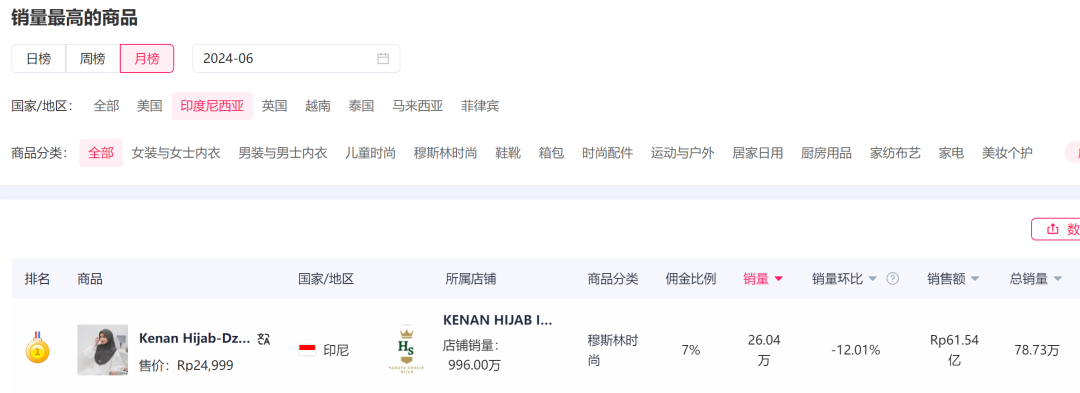Choose category 家电
Viewport: 1080px width, 393px height.
951,153
